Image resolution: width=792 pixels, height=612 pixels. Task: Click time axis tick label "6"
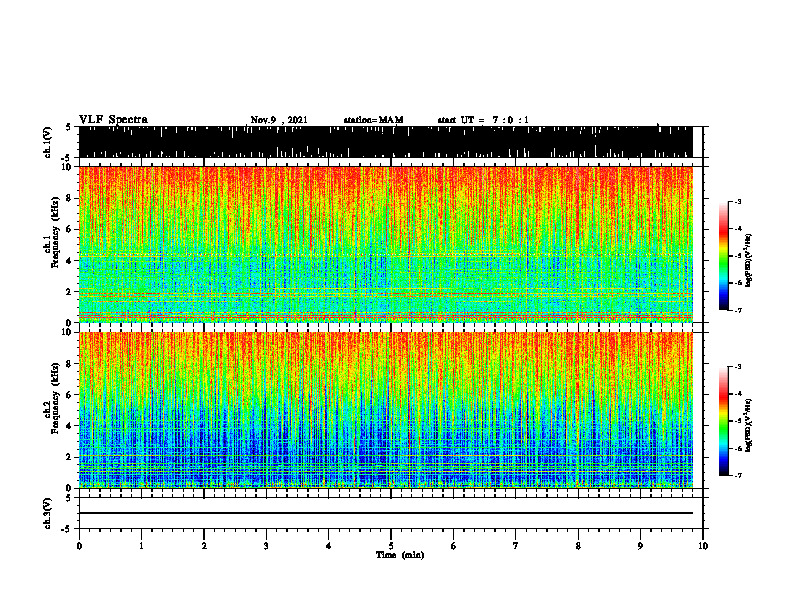coord(454,546)
